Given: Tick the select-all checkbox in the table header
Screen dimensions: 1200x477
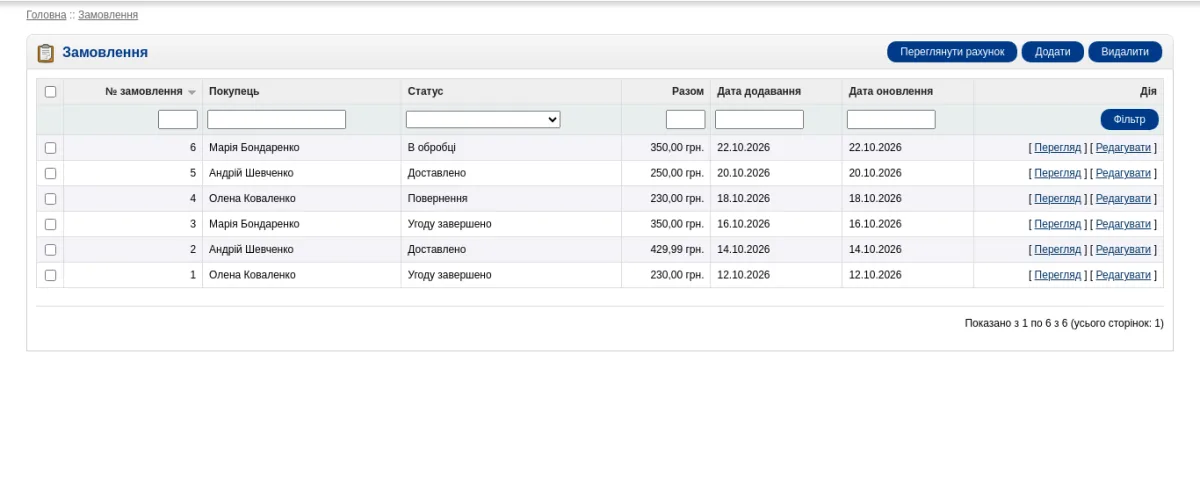Looking at the screenshot, I should pyautogui.click(x=50, y=91).
